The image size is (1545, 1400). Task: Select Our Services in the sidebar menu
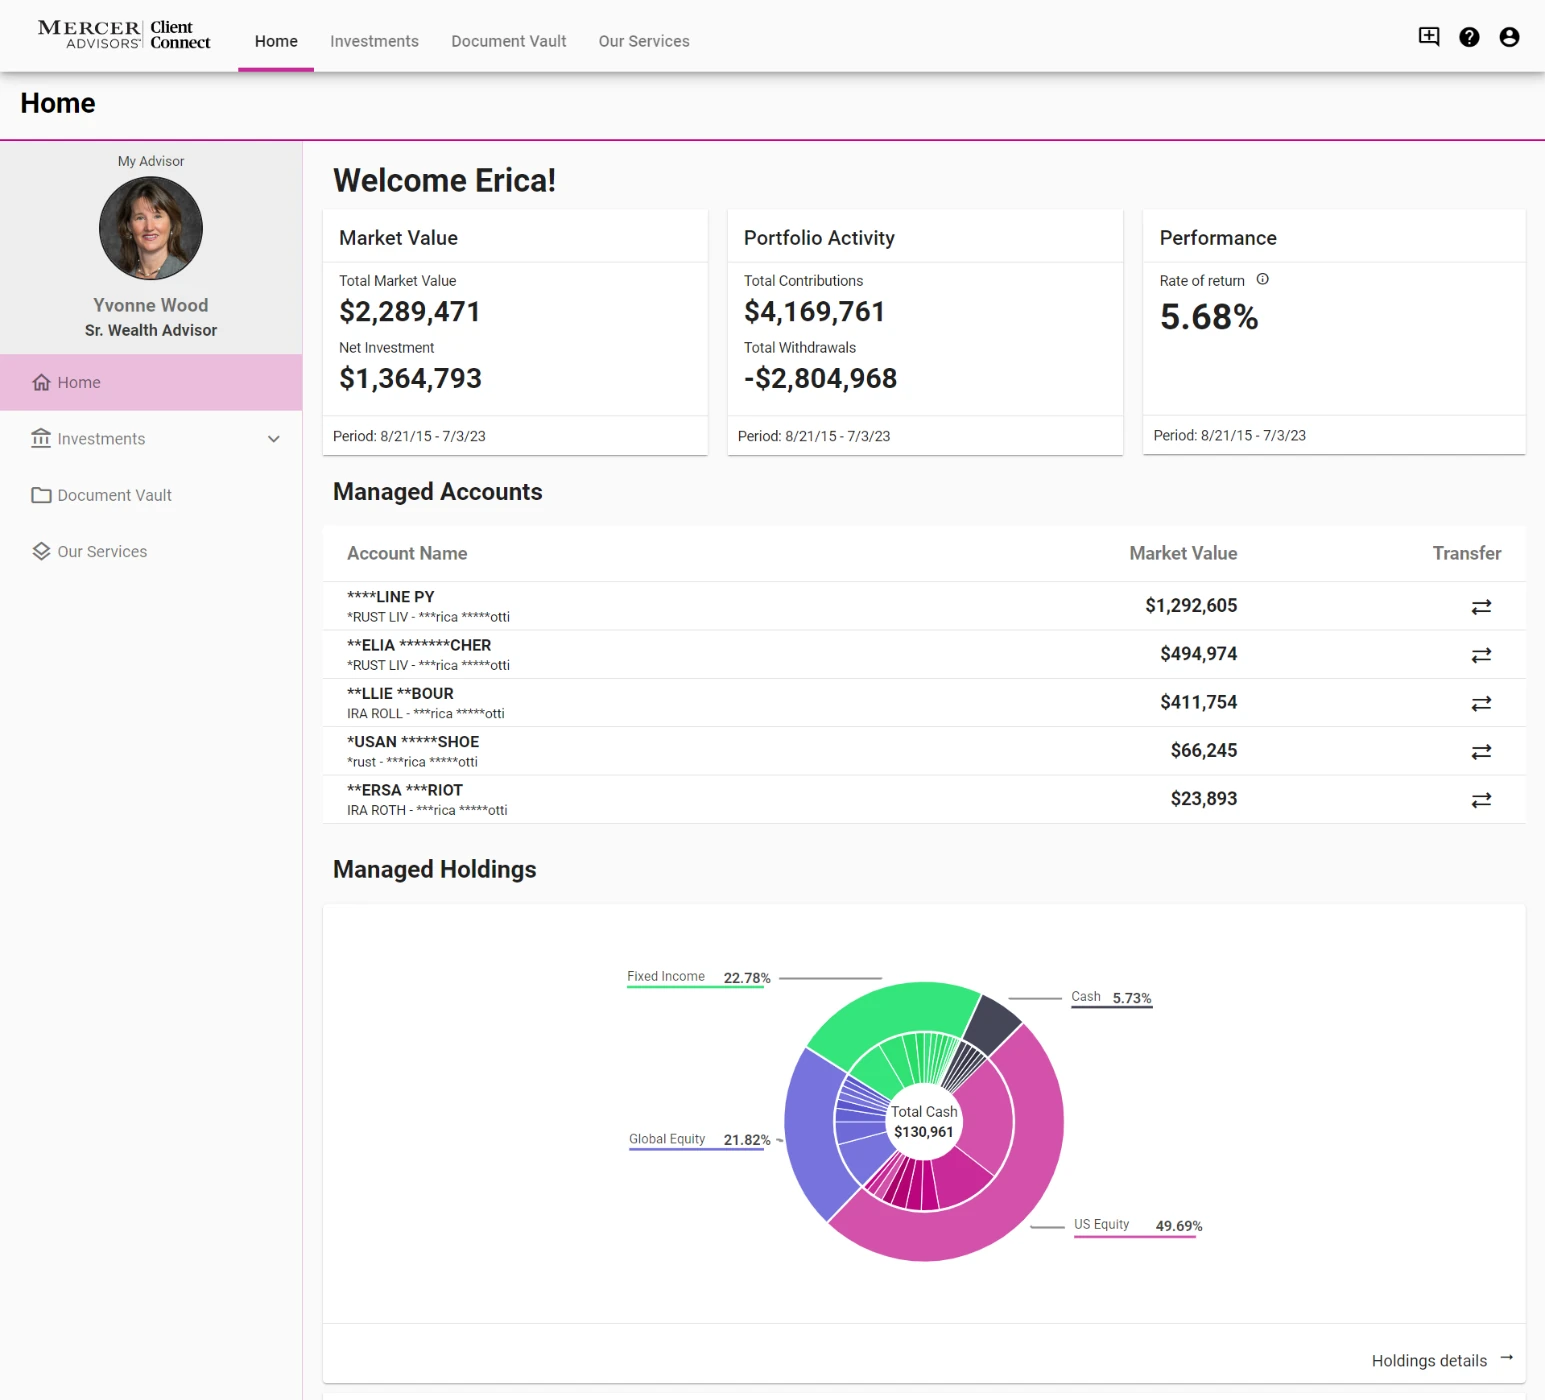click(151, 551)
